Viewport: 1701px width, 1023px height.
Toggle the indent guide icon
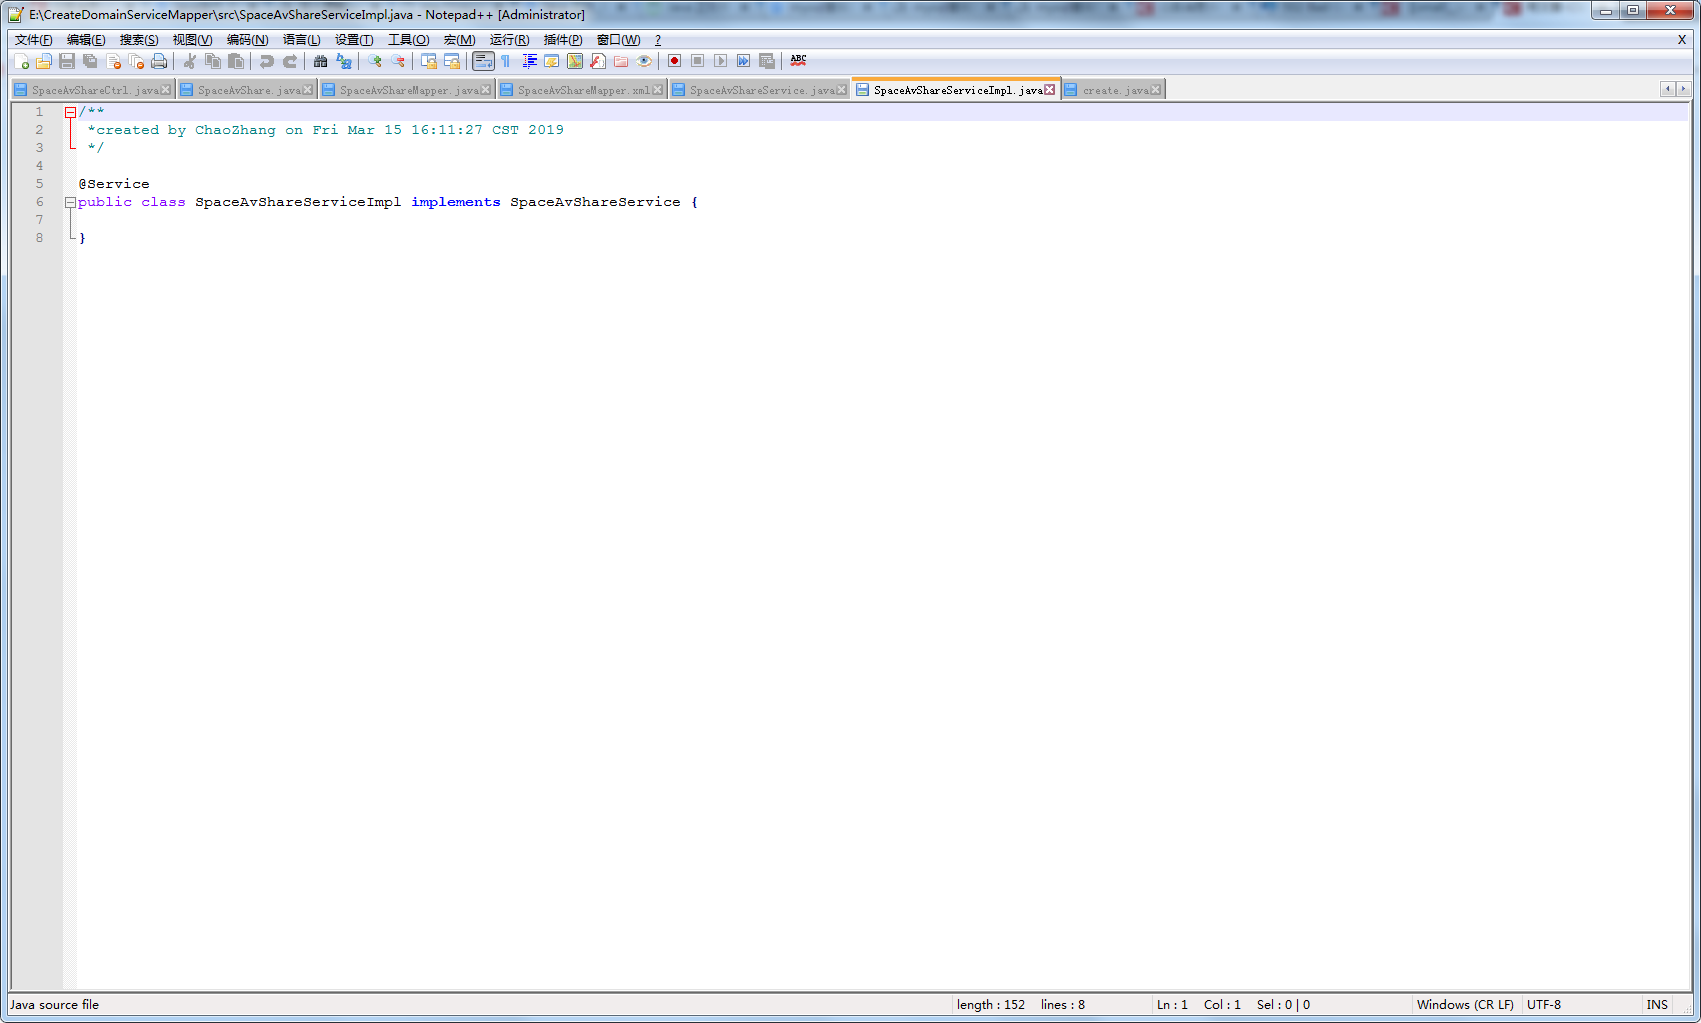pos(529,61)
